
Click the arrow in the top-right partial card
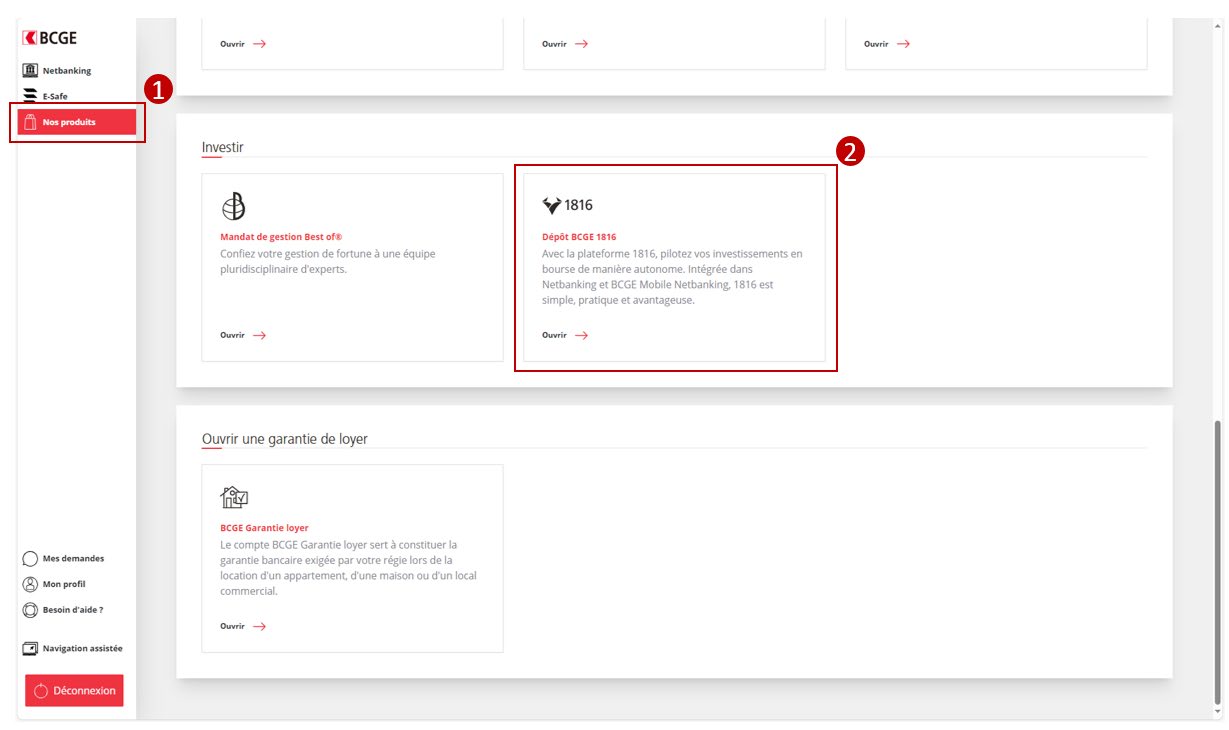903,44
